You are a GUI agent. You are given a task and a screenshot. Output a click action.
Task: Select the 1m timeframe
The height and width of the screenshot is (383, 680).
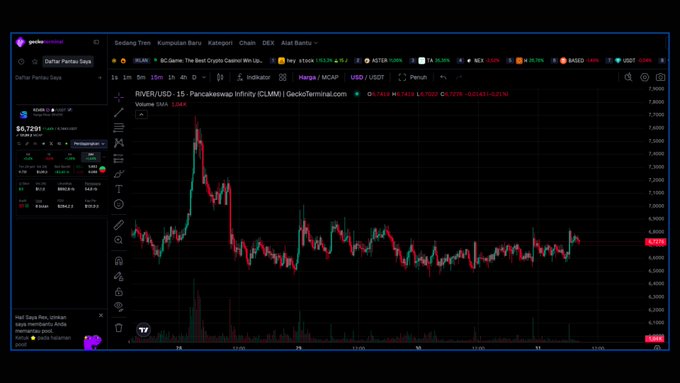point(127,77)
